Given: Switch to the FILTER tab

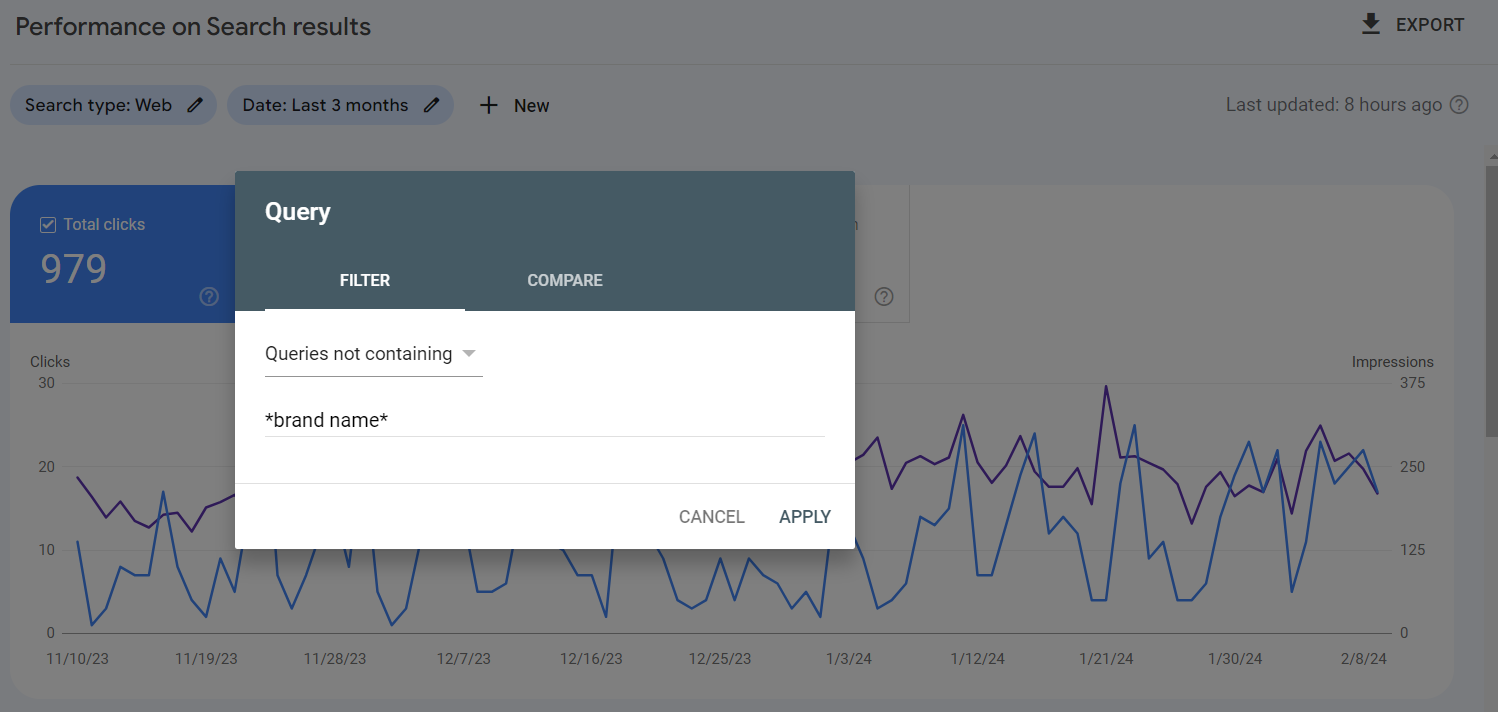Looking at the screenshot, I should click(365, 281).
